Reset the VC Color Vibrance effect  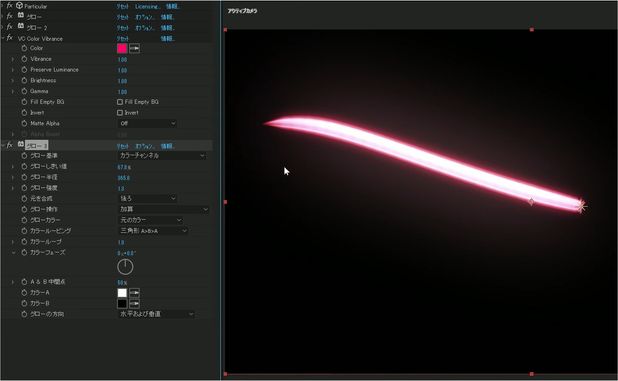point(123,39)
